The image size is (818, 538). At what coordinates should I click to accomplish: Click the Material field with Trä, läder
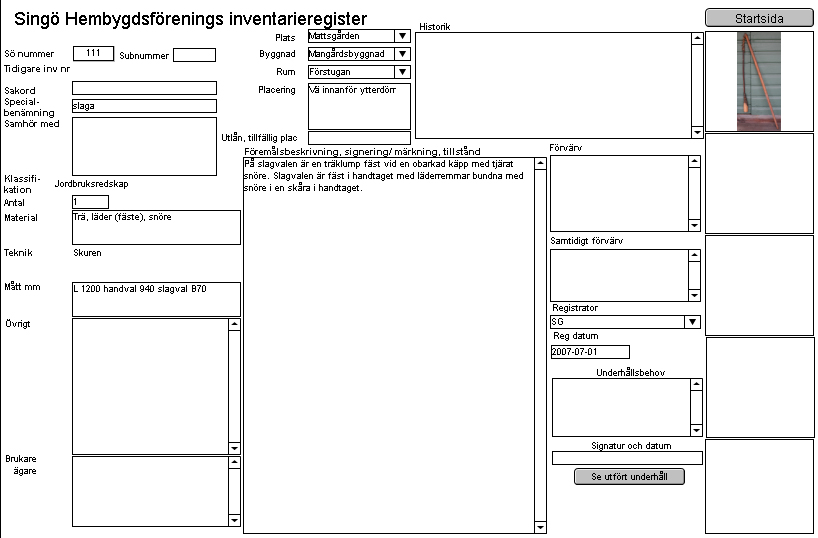click(157, 228)
